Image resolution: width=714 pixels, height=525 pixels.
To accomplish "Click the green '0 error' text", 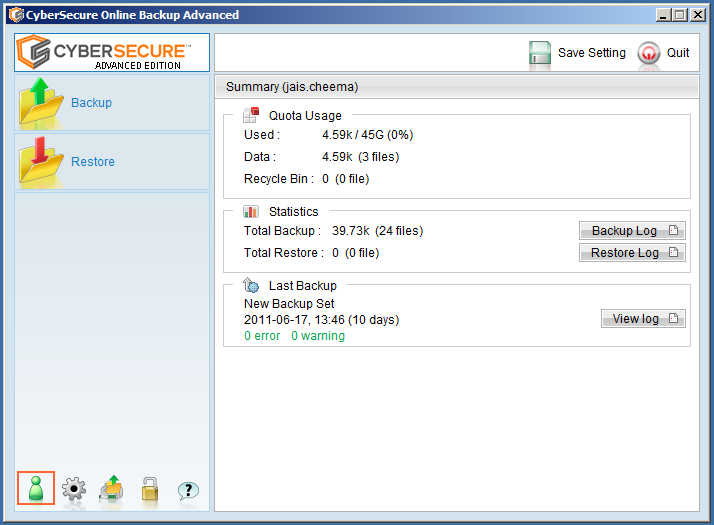I will (x=262, y=336).
